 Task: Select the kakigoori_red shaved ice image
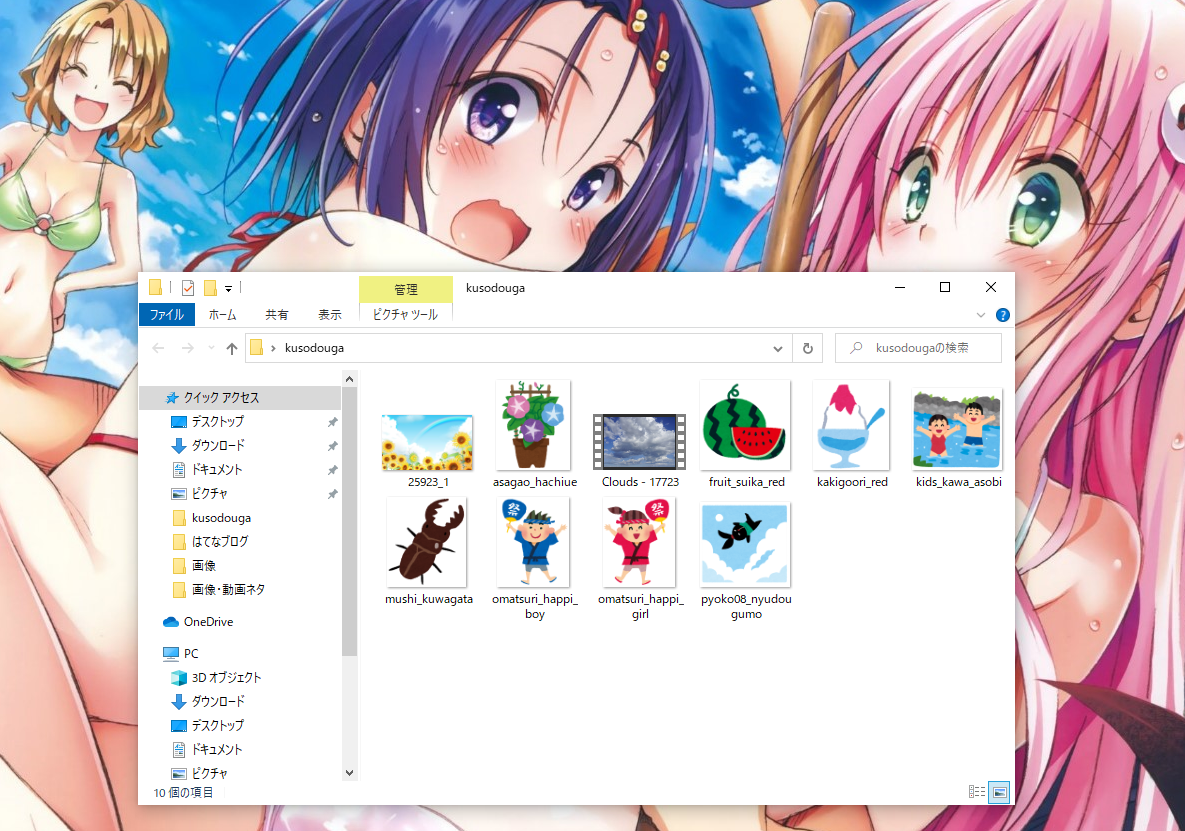pos(852,434)
